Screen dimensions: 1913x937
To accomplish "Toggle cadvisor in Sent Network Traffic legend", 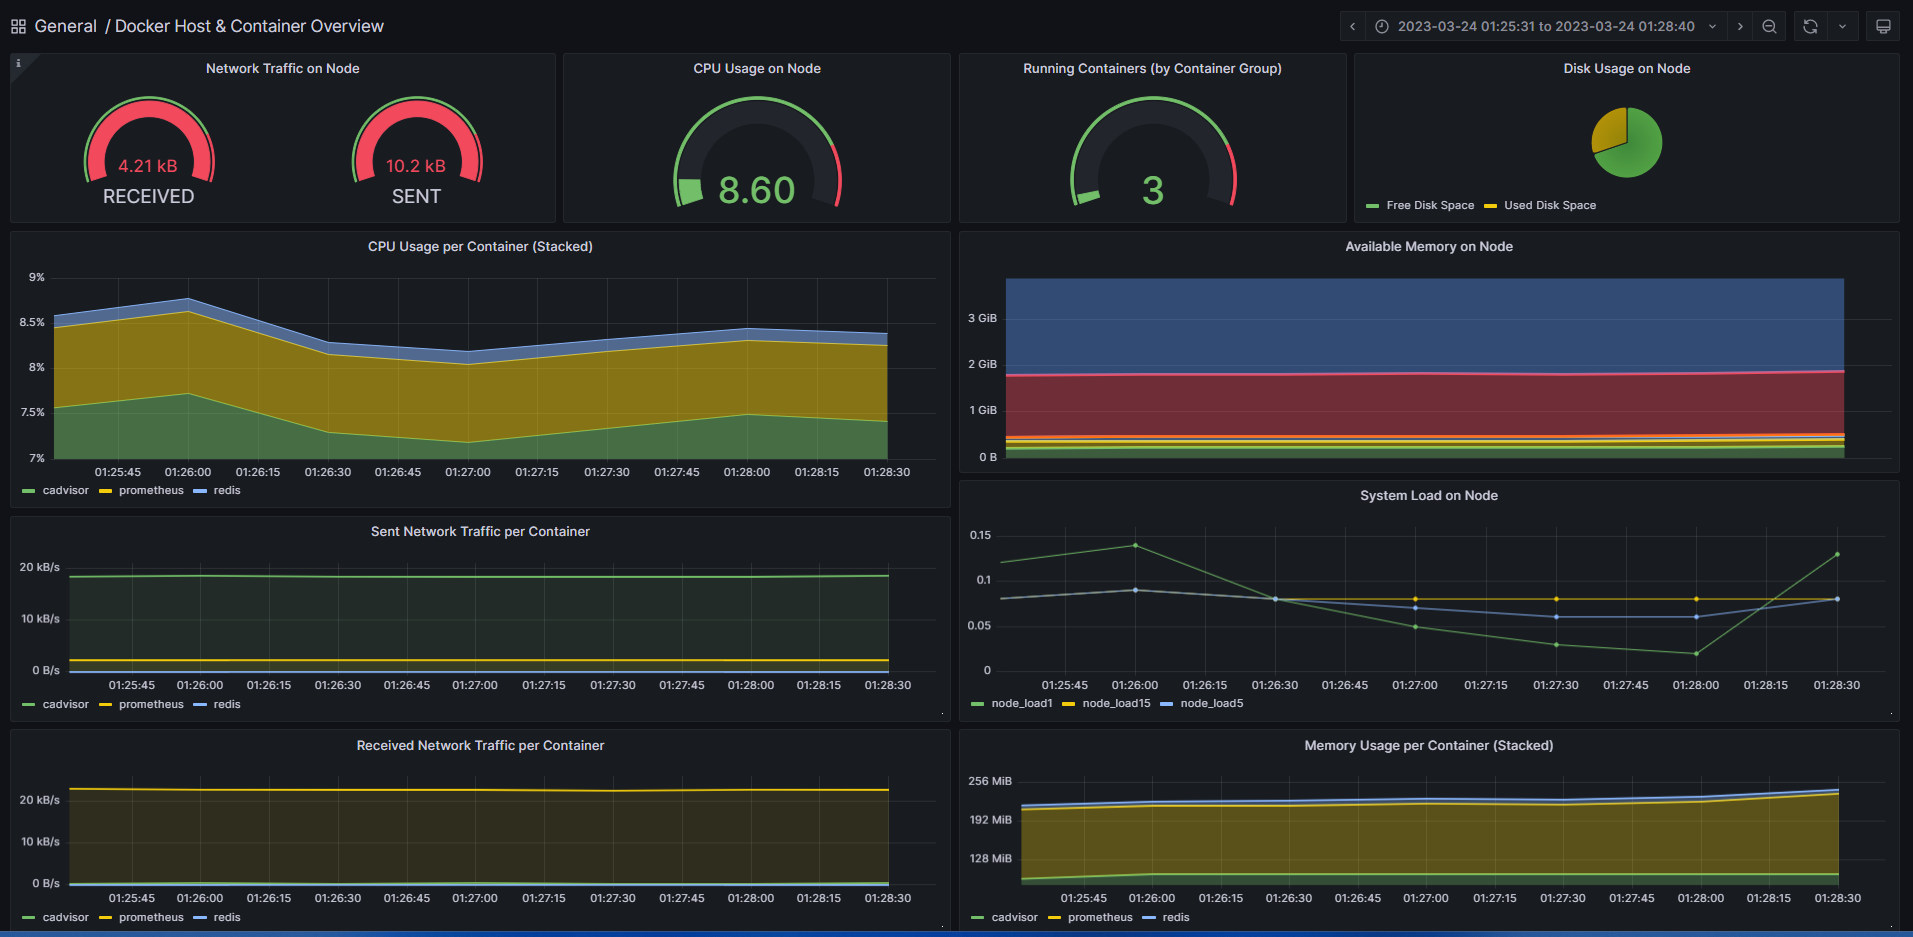I will coord(66,704).
